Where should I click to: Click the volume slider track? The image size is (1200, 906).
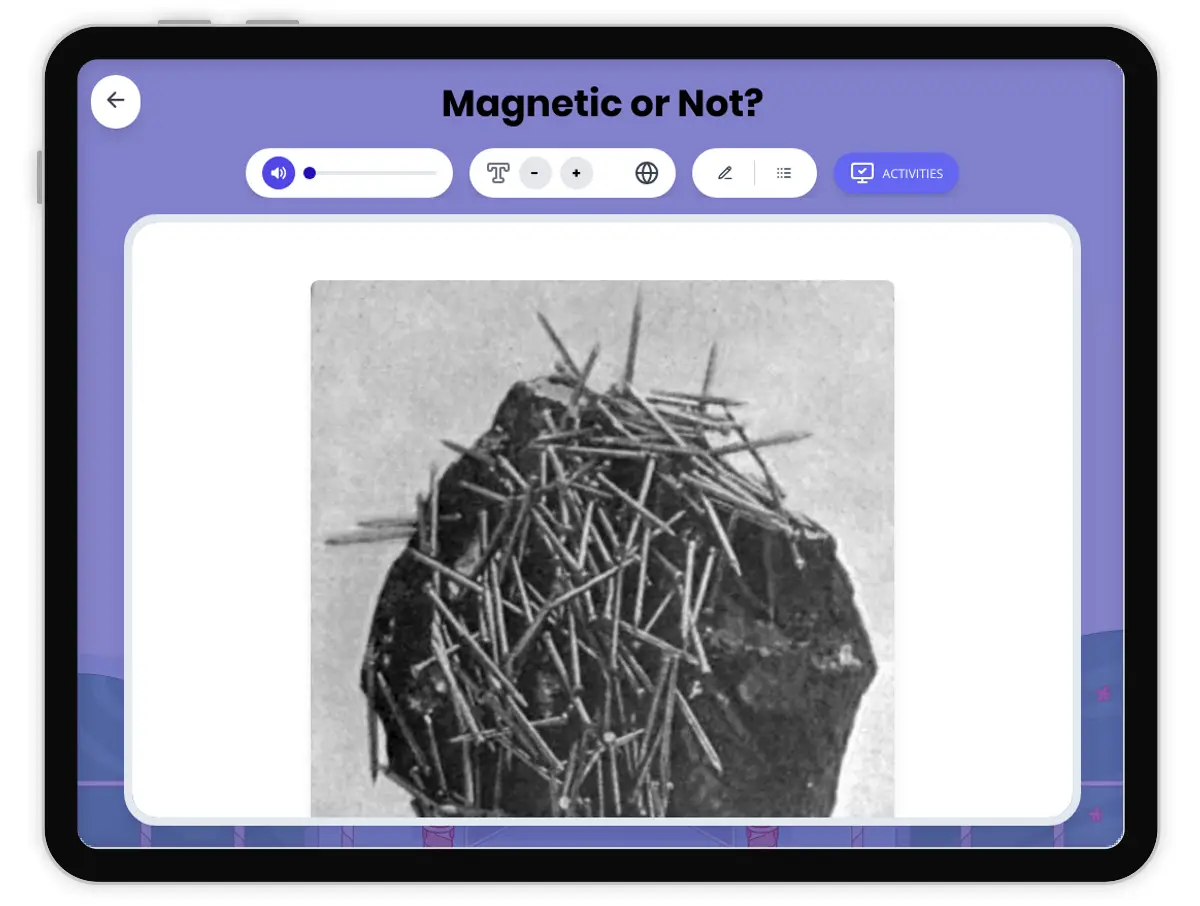(x=370, y=173)
